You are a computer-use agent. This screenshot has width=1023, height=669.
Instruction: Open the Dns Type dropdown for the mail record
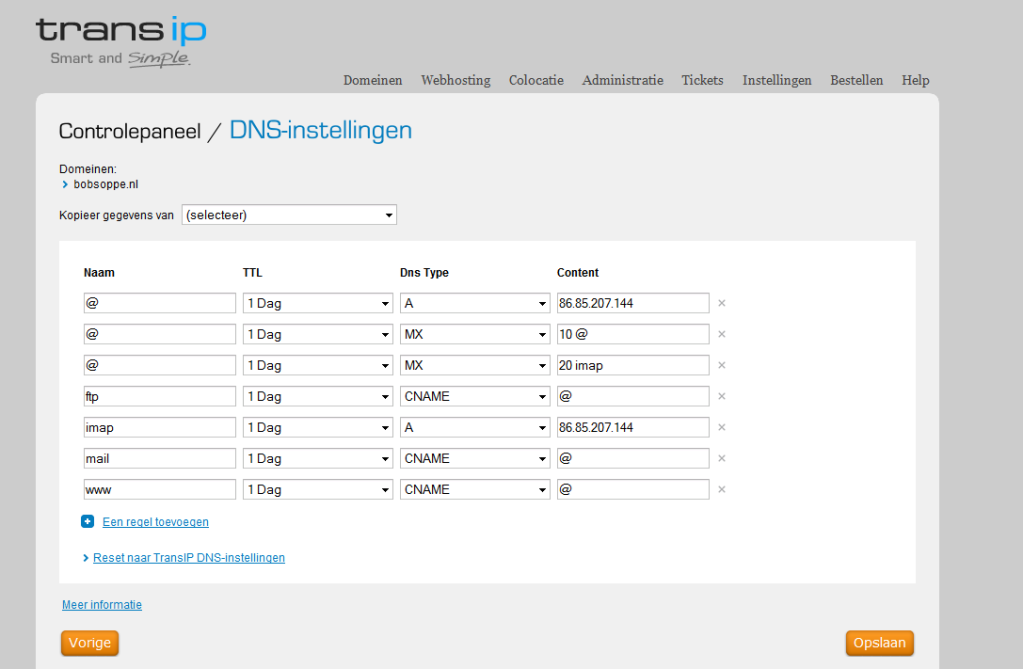click(x=474, y=458)
